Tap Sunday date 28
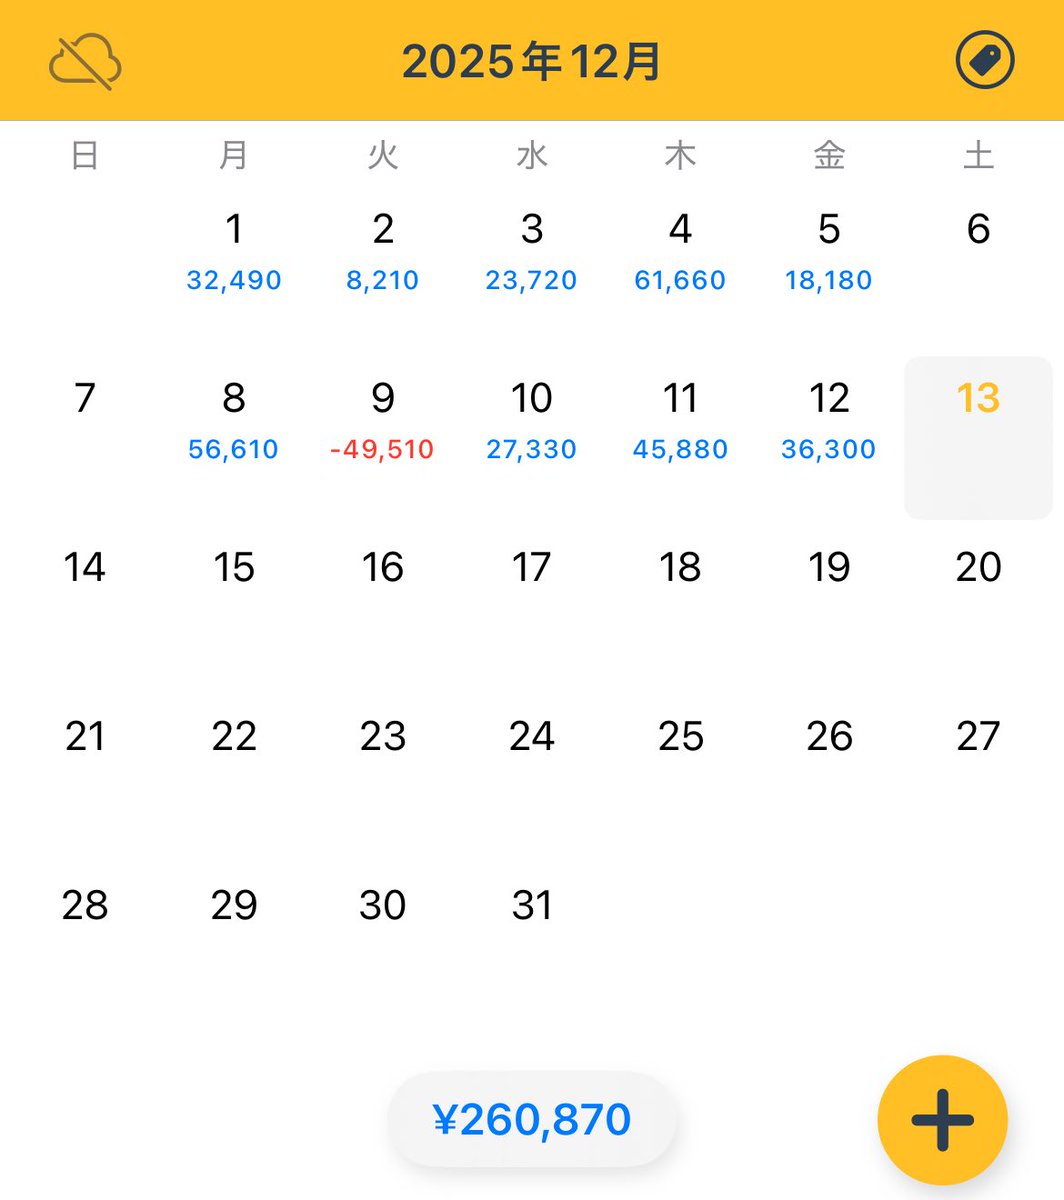 point(85,906)
